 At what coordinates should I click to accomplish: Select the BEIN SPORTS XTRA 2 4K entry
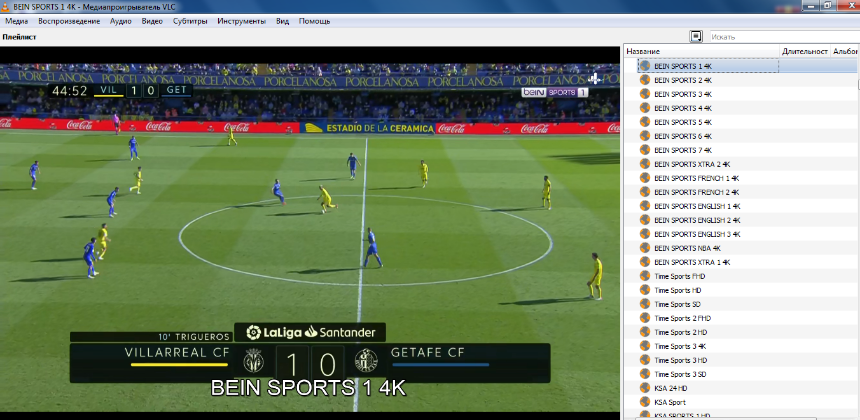(x=692, y=164)
